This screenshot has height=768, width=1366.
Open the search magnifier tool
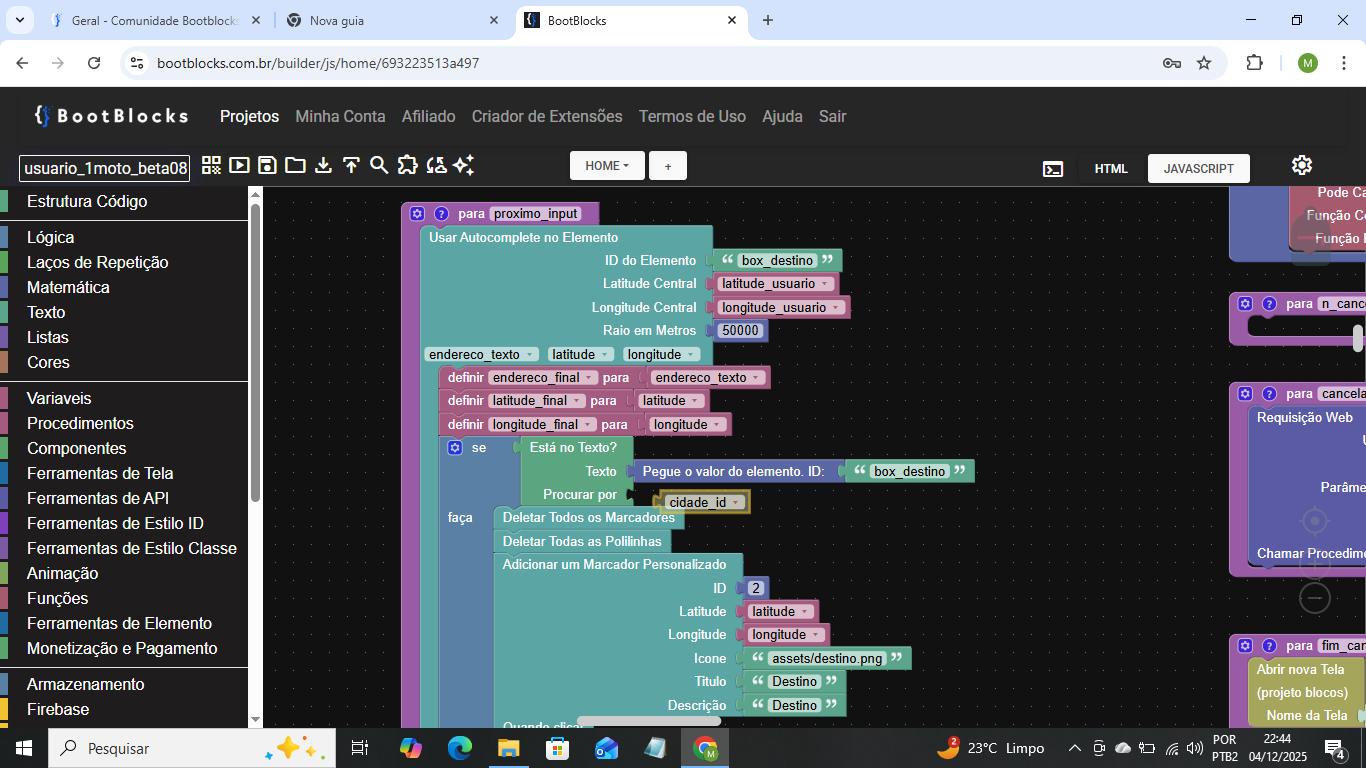click(x=379, y=166)
